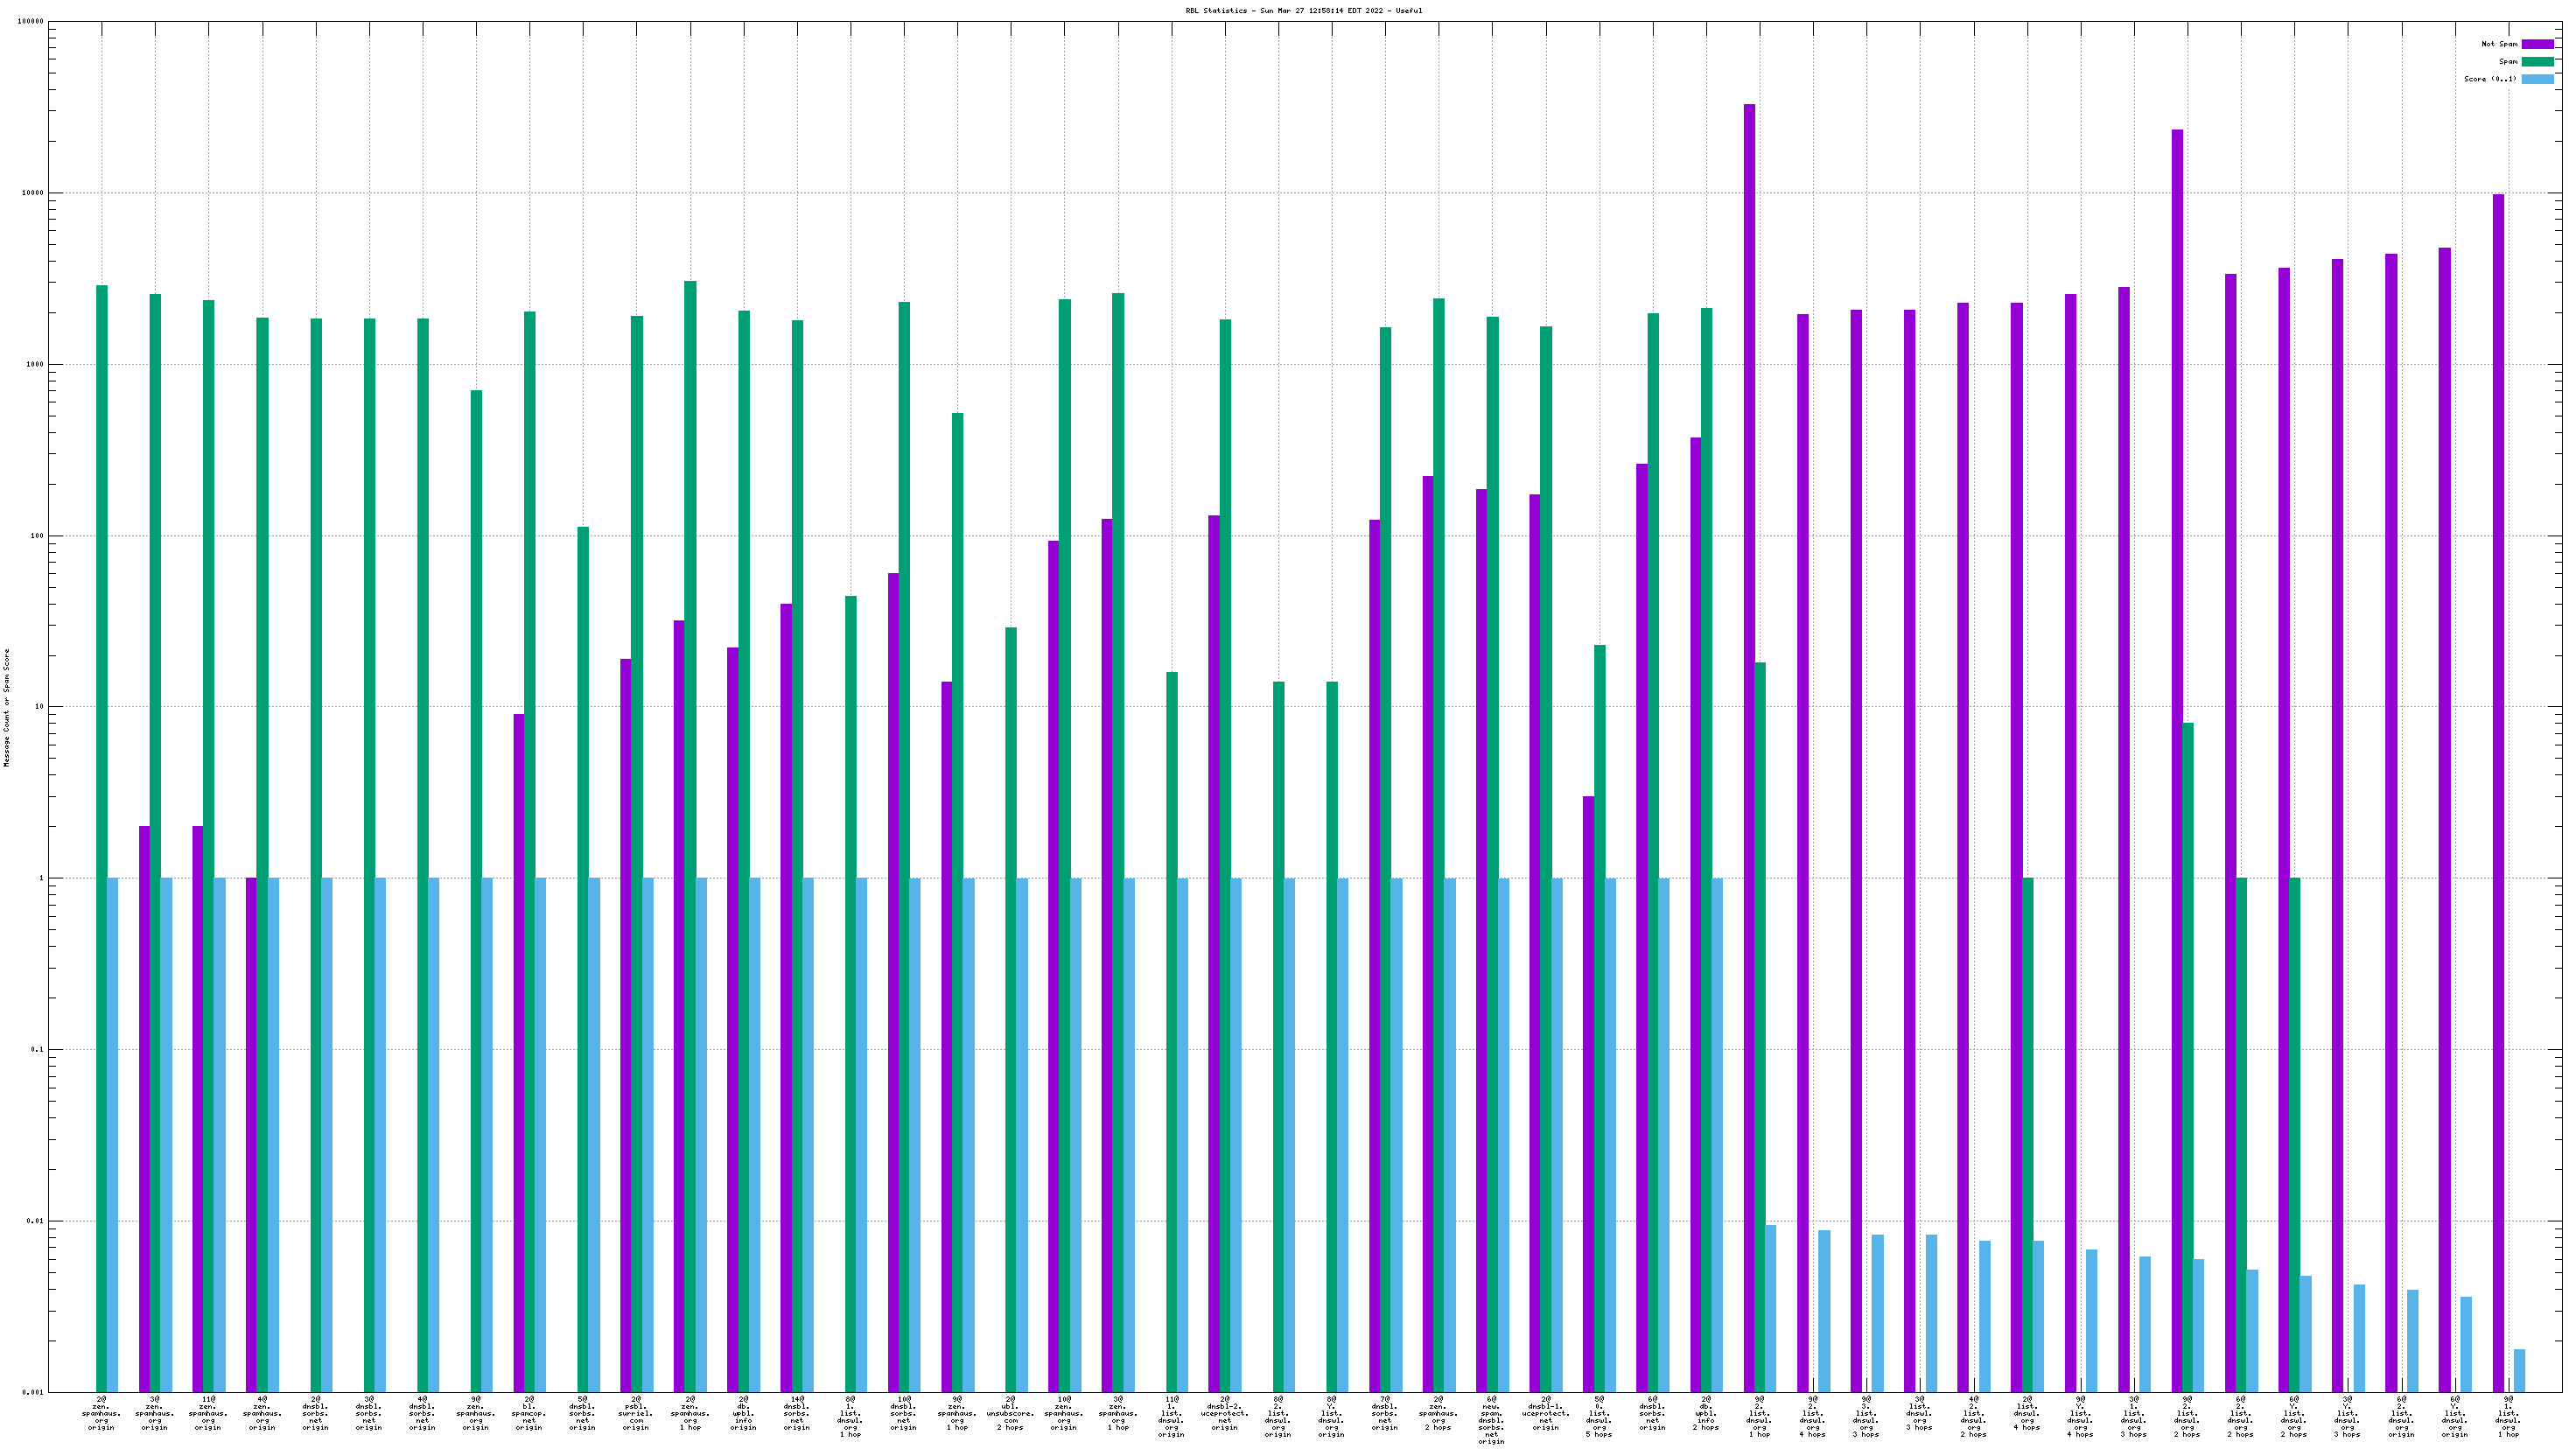Click the new.spam.dnsbl.sorbs.net origin label
Screen dimensions: 2576x1449
(1491, 1422)
